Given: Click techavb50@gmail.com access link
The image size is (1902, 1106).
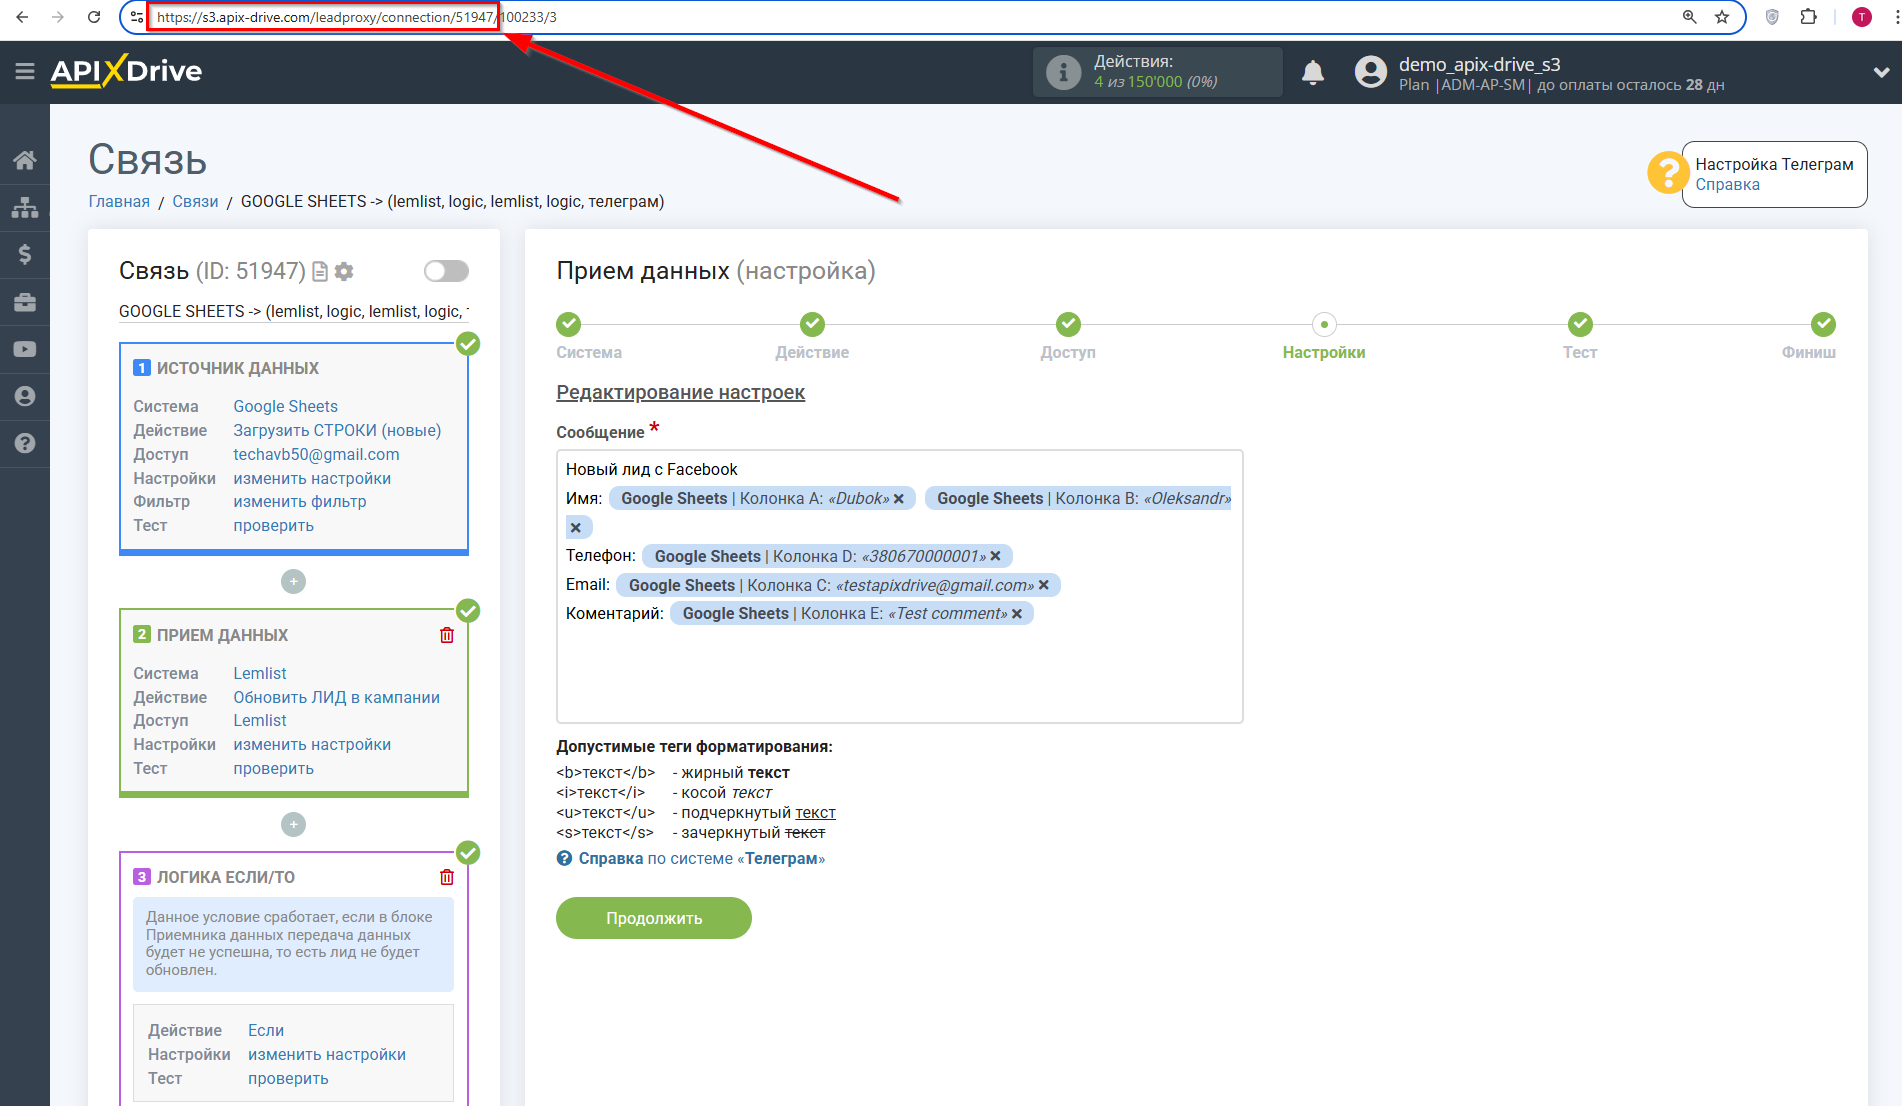Looking at the screenshot, I should pyautogui.click(x=316, y=454).
